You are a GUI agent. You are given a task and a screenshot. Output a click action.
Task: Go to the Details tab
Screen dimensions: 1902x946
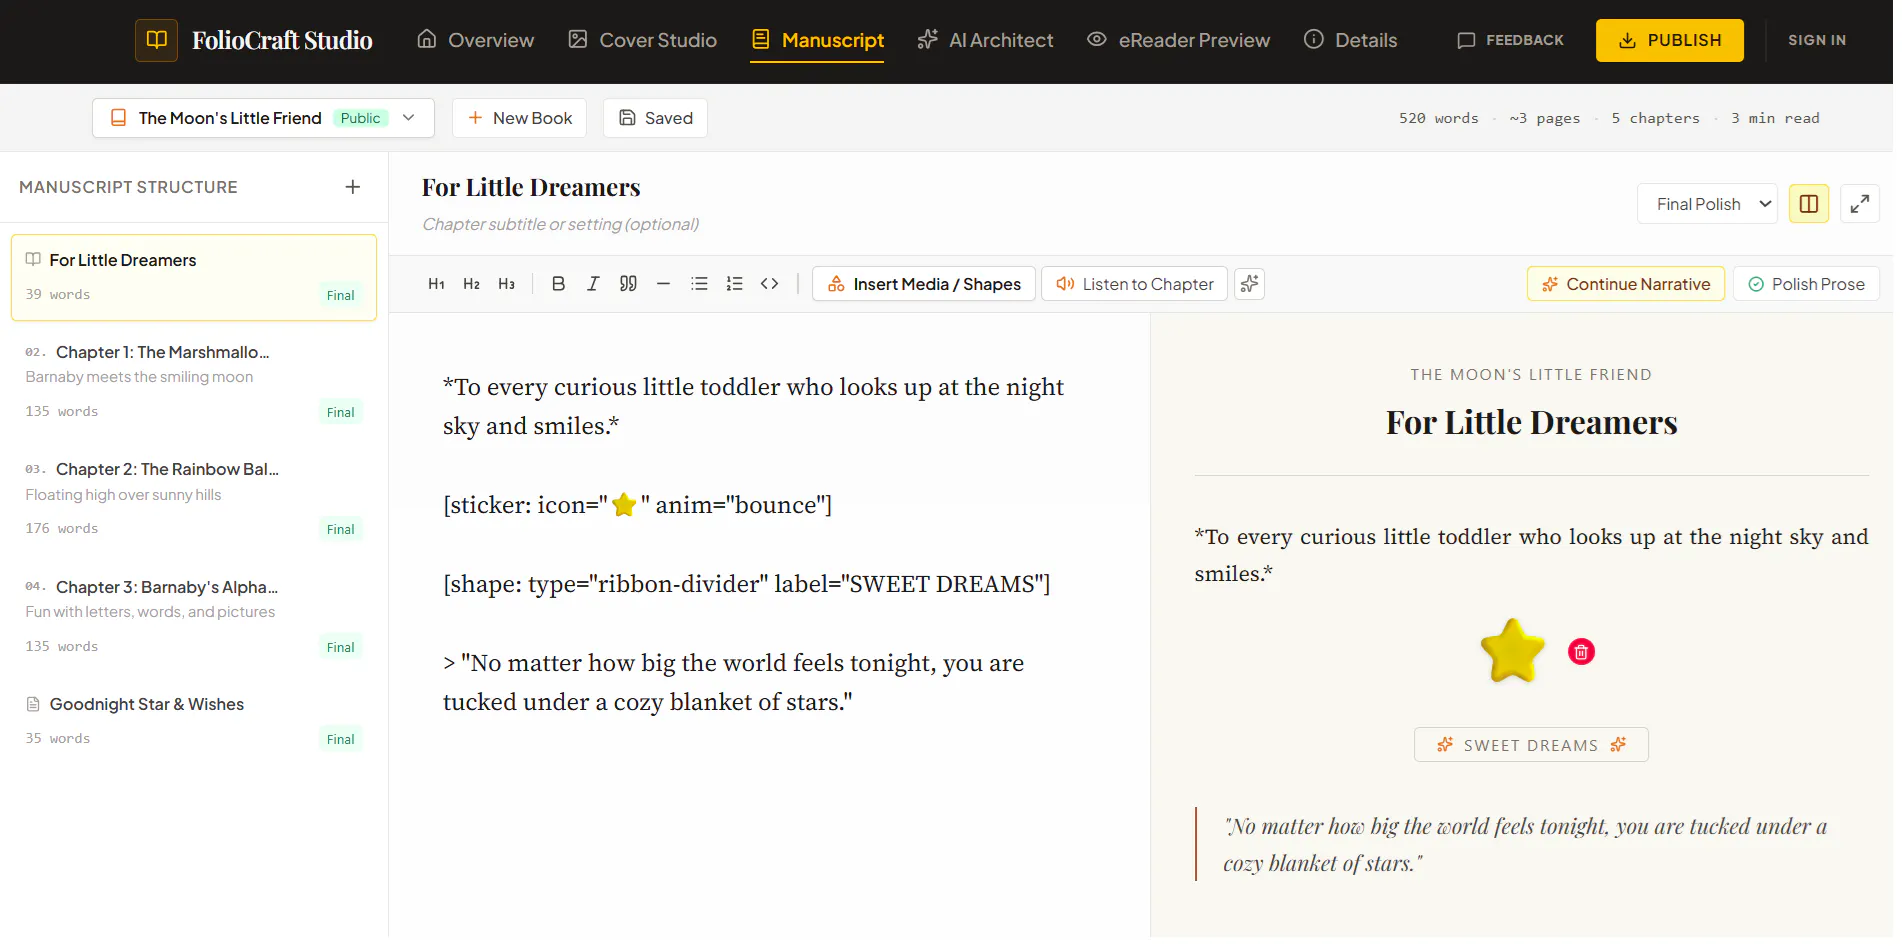tap(1350, 40)
